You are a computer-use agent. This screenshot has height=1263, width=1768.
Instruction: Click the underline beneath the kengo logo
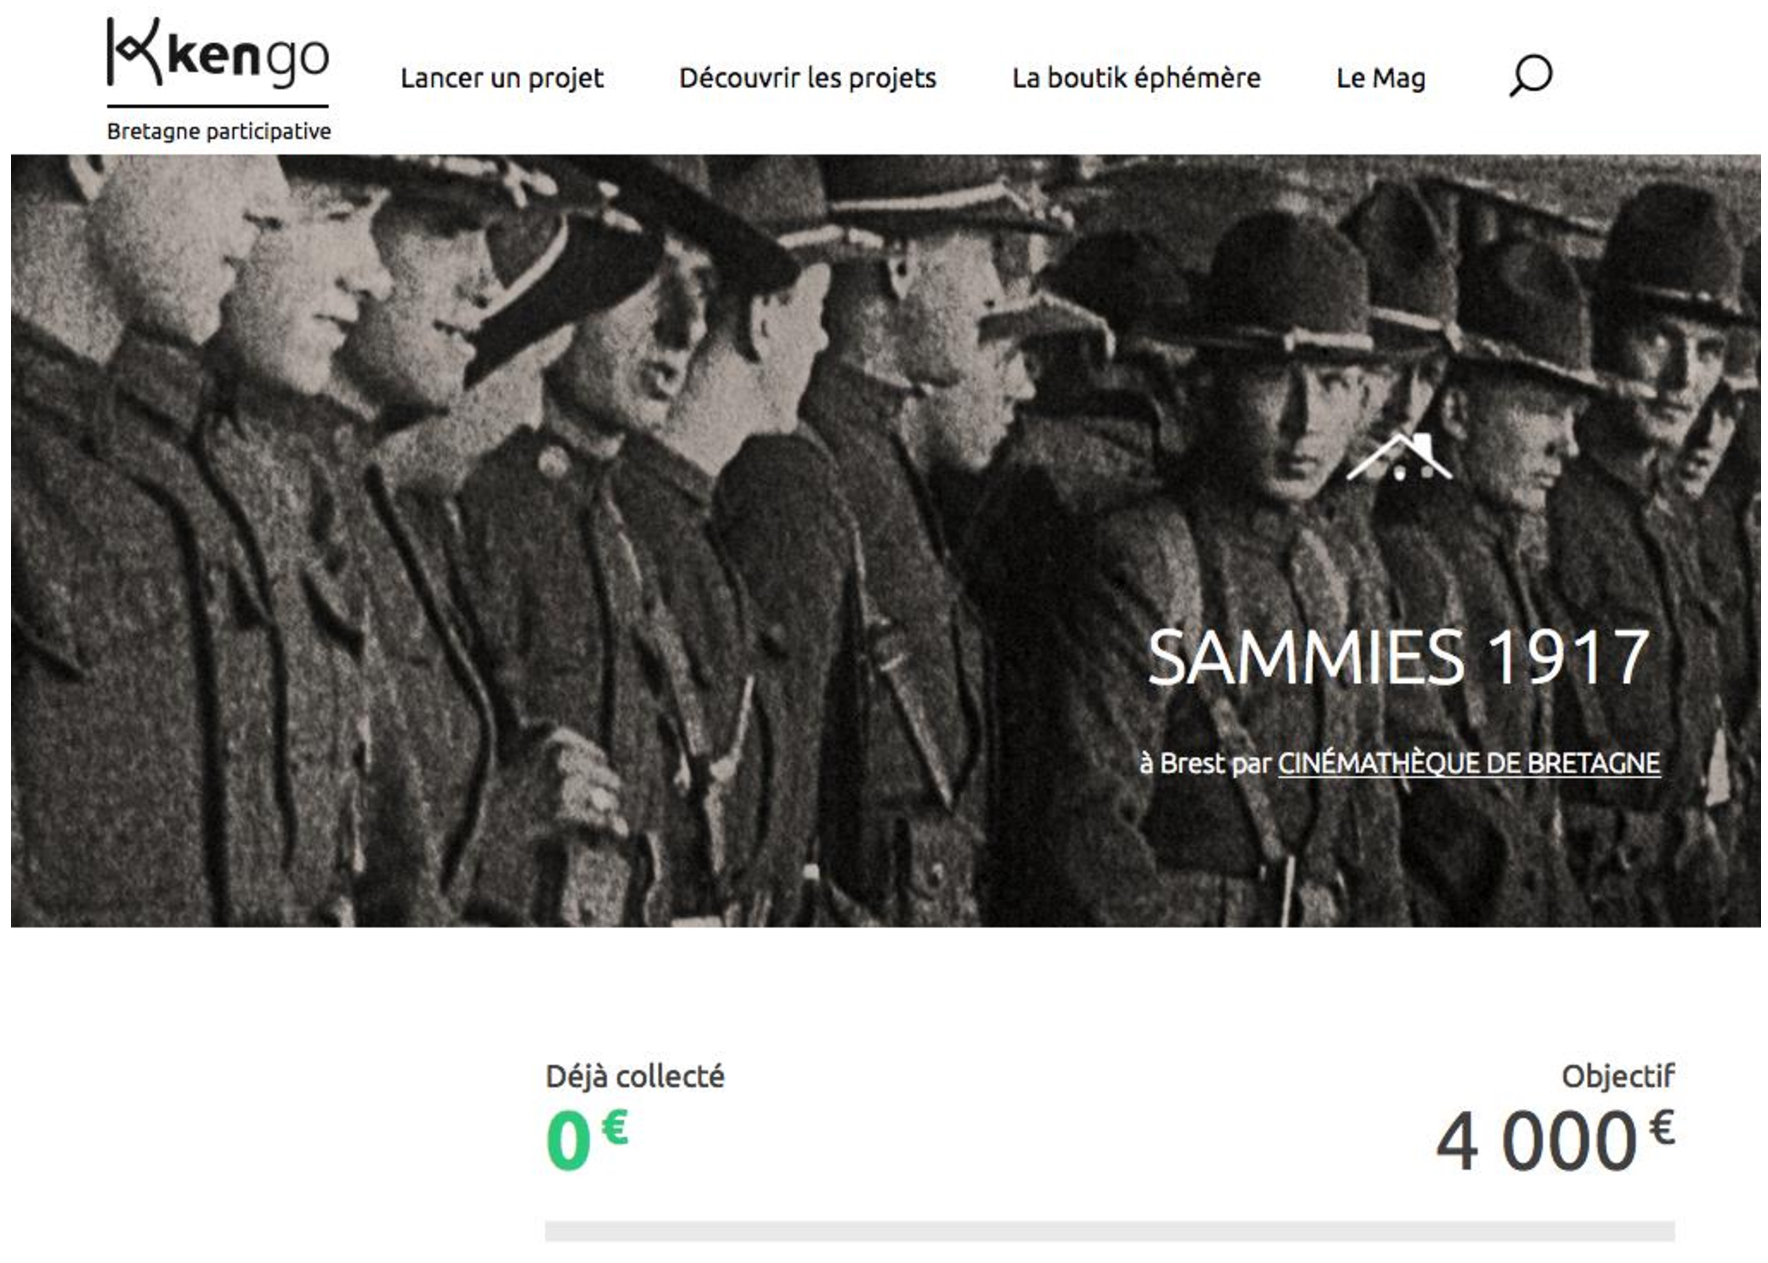click(x=218, y=105)
